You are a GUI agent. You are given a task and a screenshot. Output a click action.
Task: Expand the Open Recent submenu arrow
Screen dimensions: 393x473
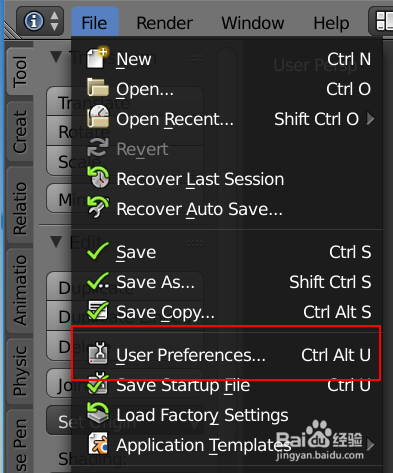(x=370, y=119)
